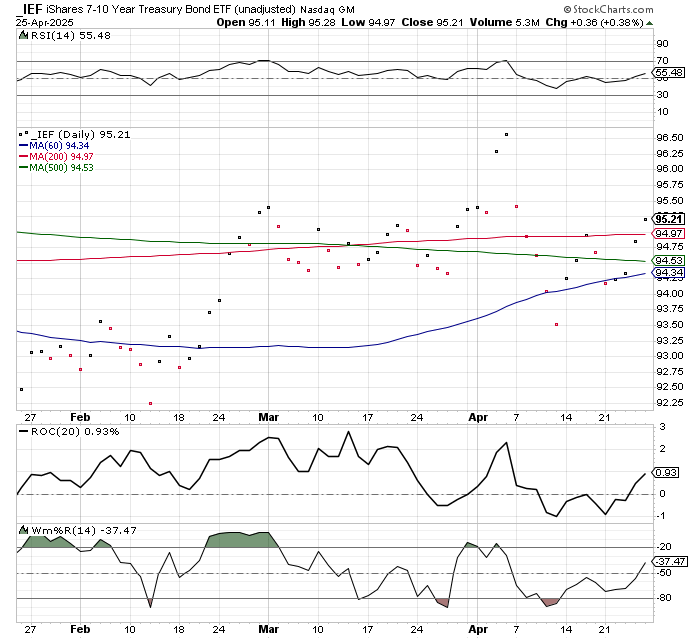Click the 0.93 ROC value tag
The image size is (700, 639).
point(666,473)
